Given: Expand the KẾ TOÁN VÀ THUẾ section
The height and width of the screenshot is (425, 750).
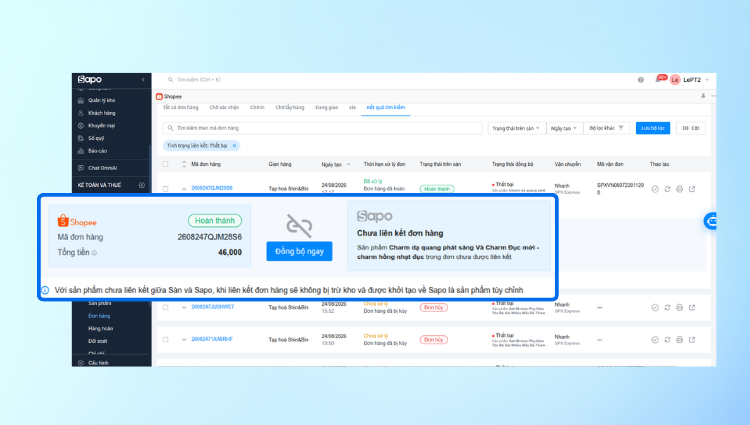Looking at the screenshot, I should tap(142, 185).
